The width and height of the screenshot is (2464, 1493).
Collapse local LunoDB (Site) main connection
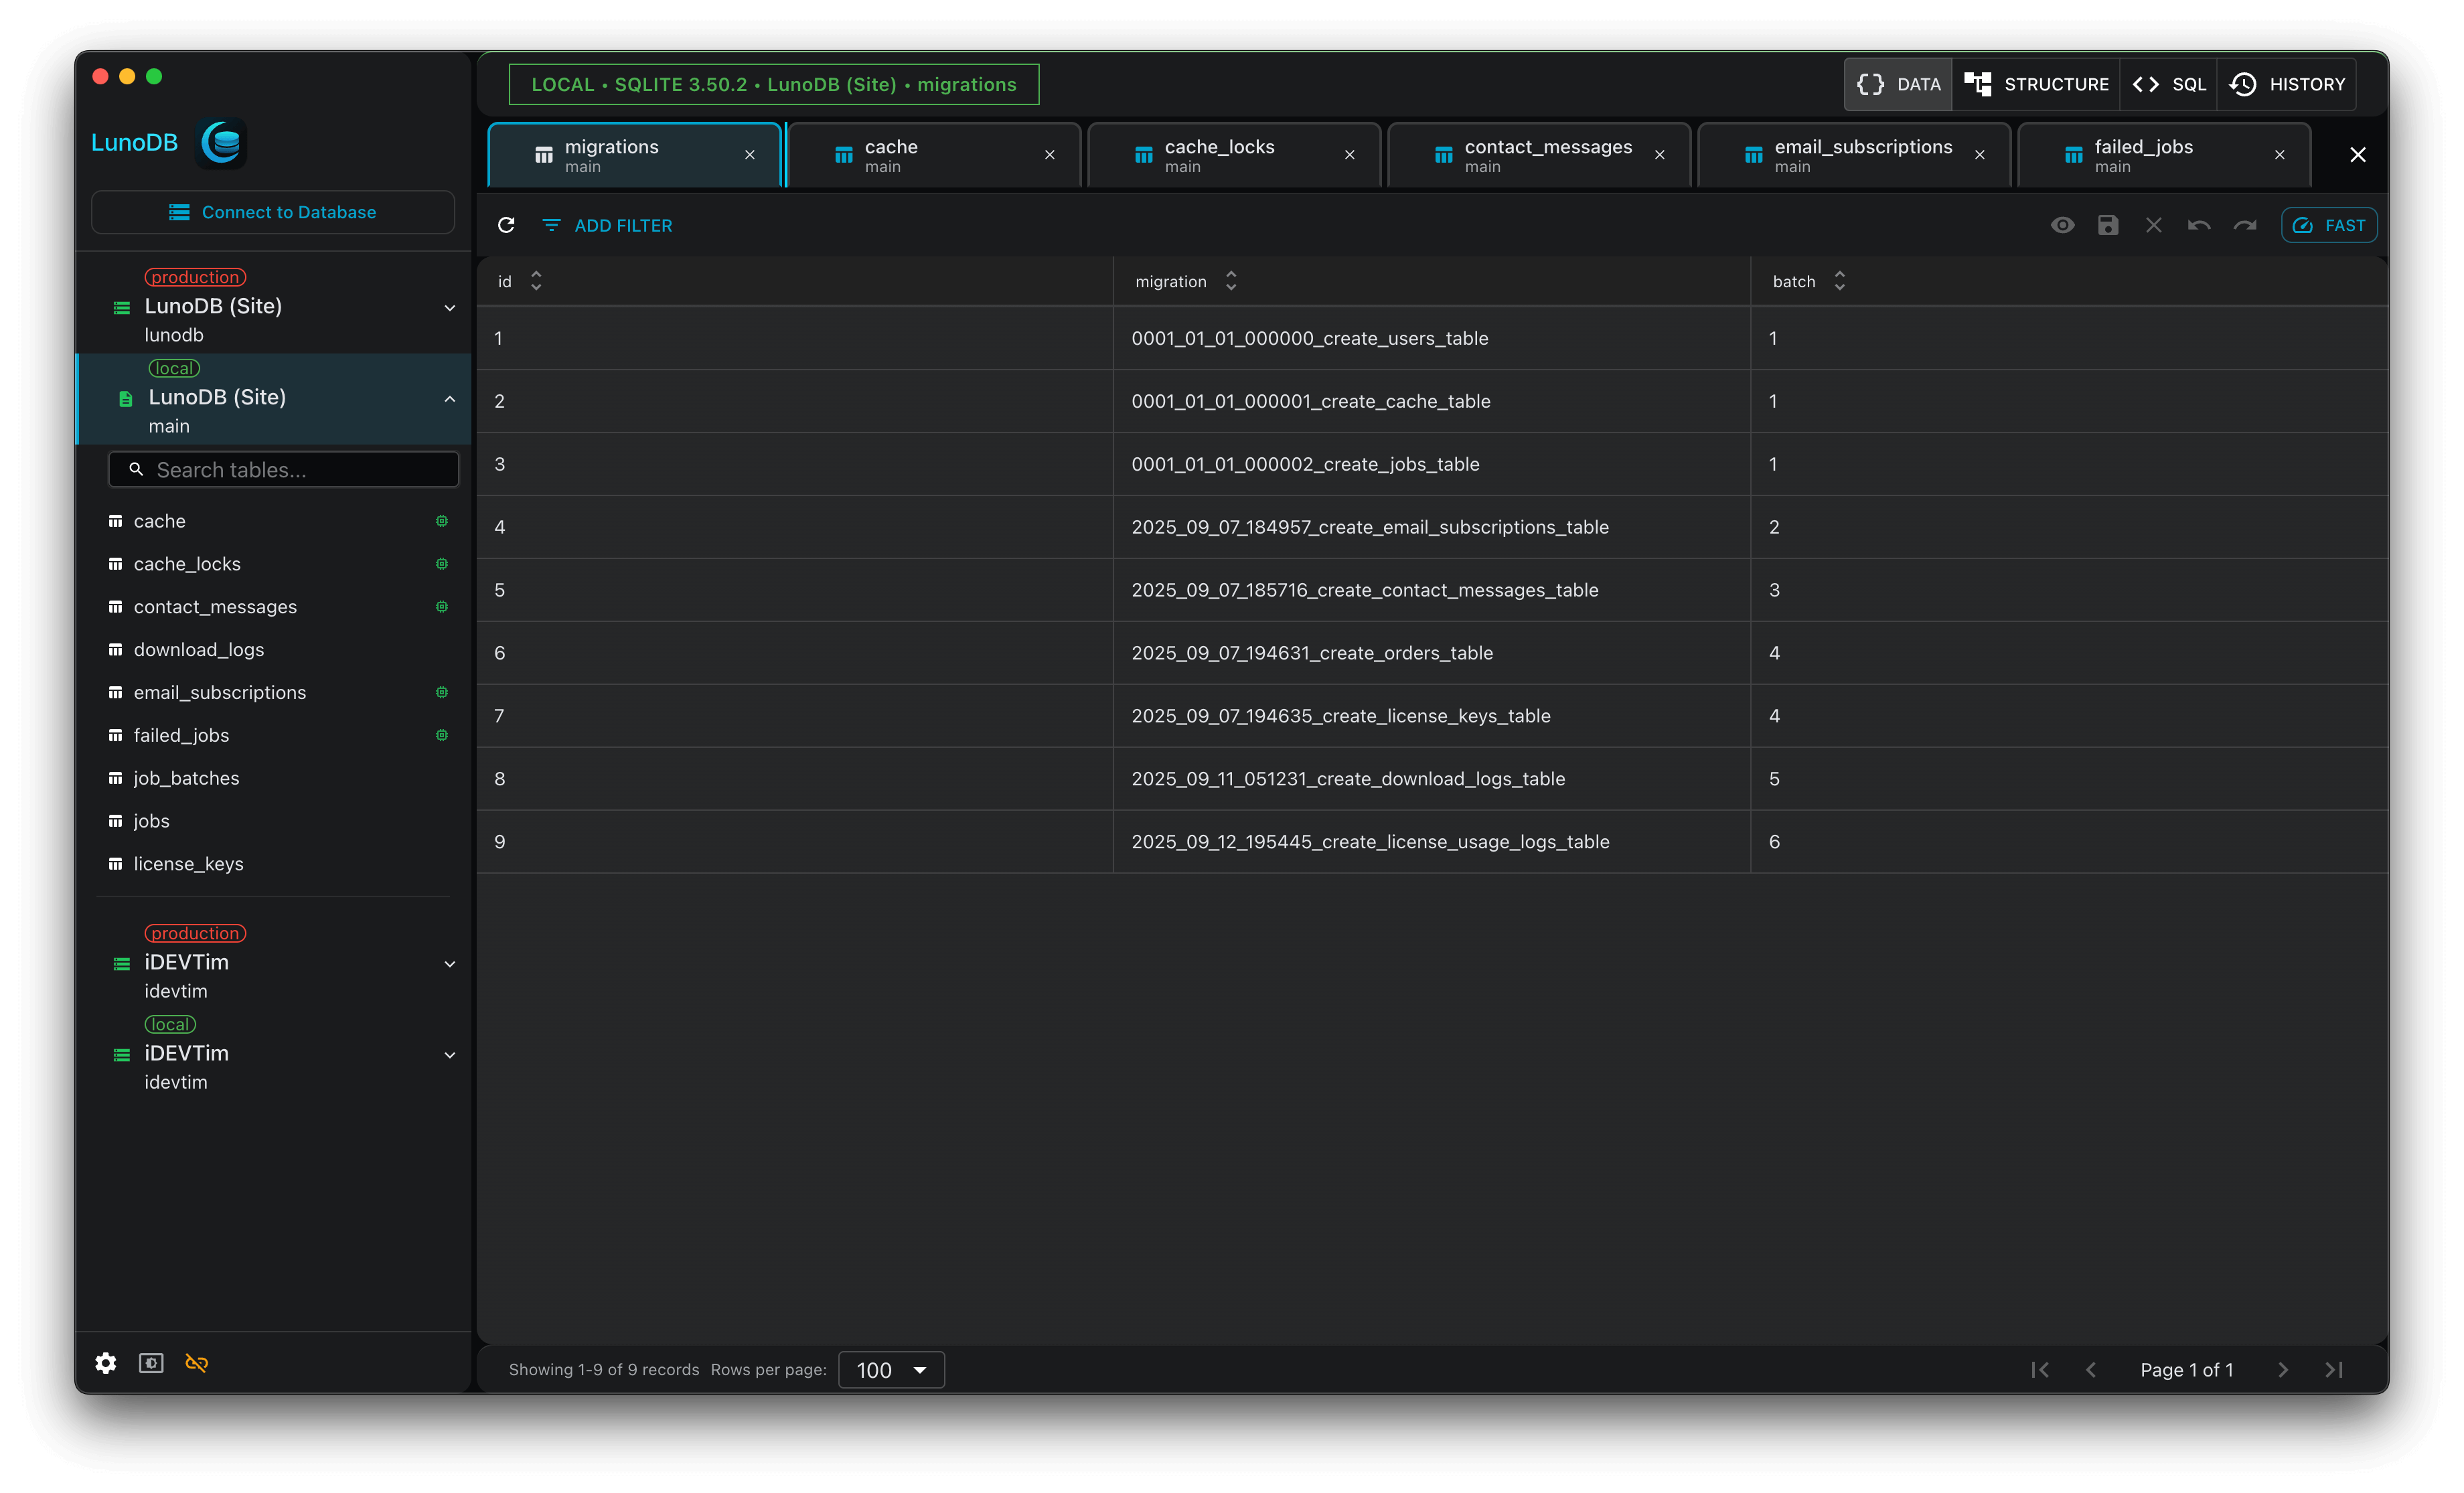click(x=450, y=399)
